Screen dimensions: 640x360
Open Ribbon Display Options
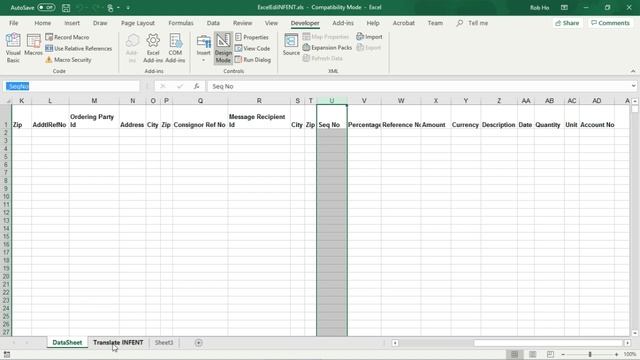(564, 7)
